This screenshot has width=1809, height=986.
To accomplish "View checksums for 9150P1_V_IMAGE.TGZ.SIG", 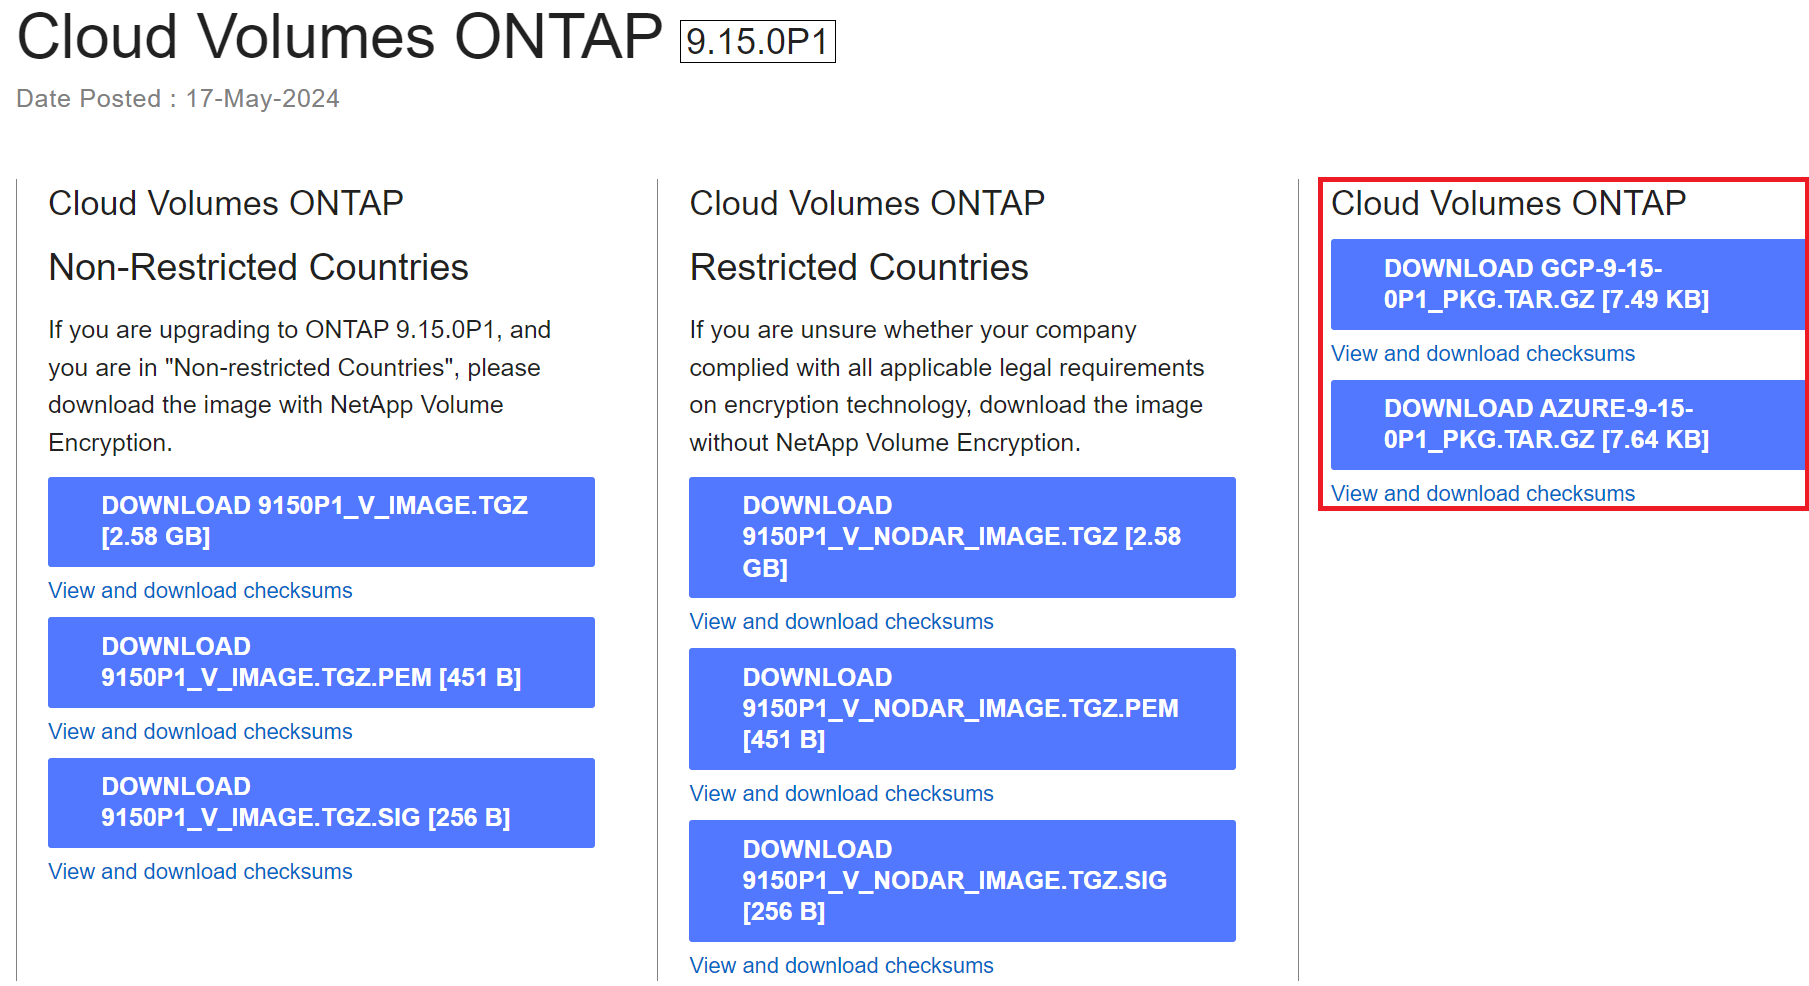I will pyautogui.click(x=200, y=871).
